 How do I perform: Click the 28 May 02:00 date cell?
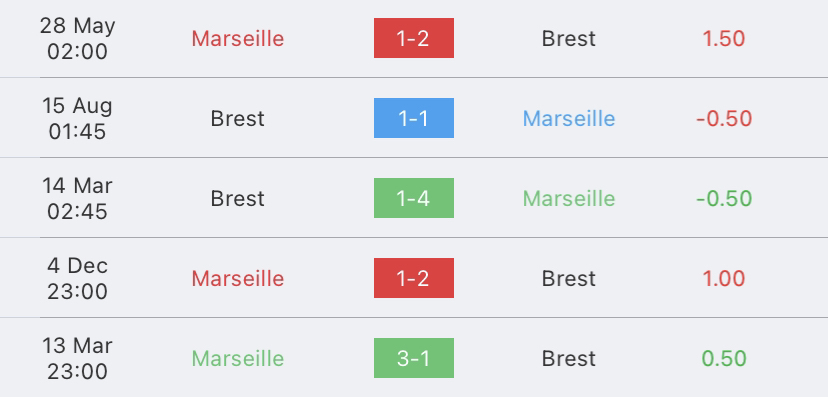[x=77, y=39]
